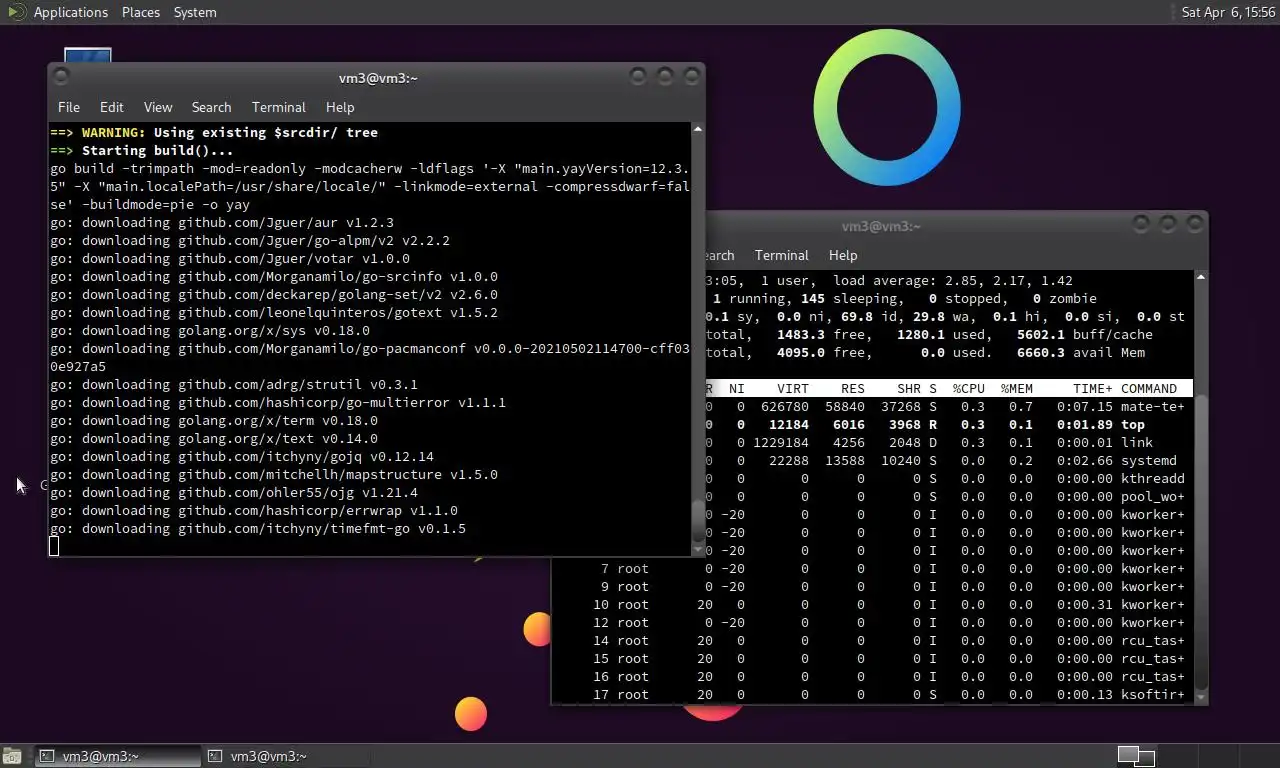Screen dimensions: 1280x768
Task: Click the distro logo icon beside Applications
Action: click(16, 12)
